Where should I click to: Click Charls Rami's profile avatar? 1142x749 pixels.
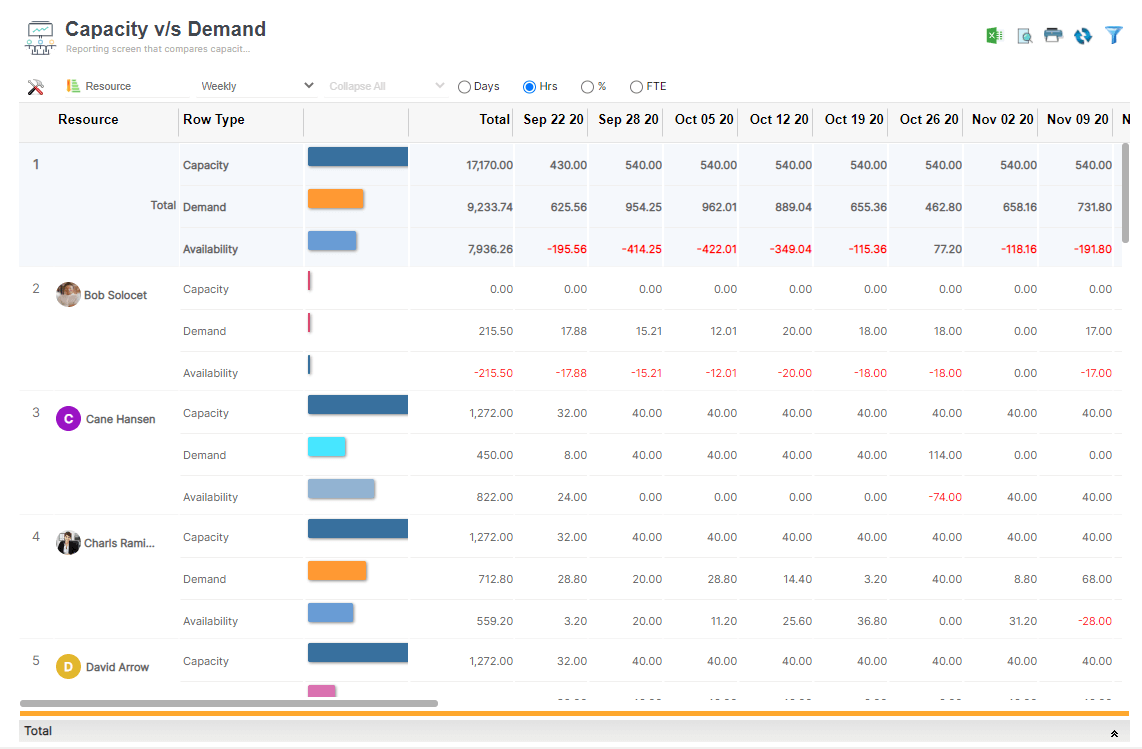[x=68, y=543]
